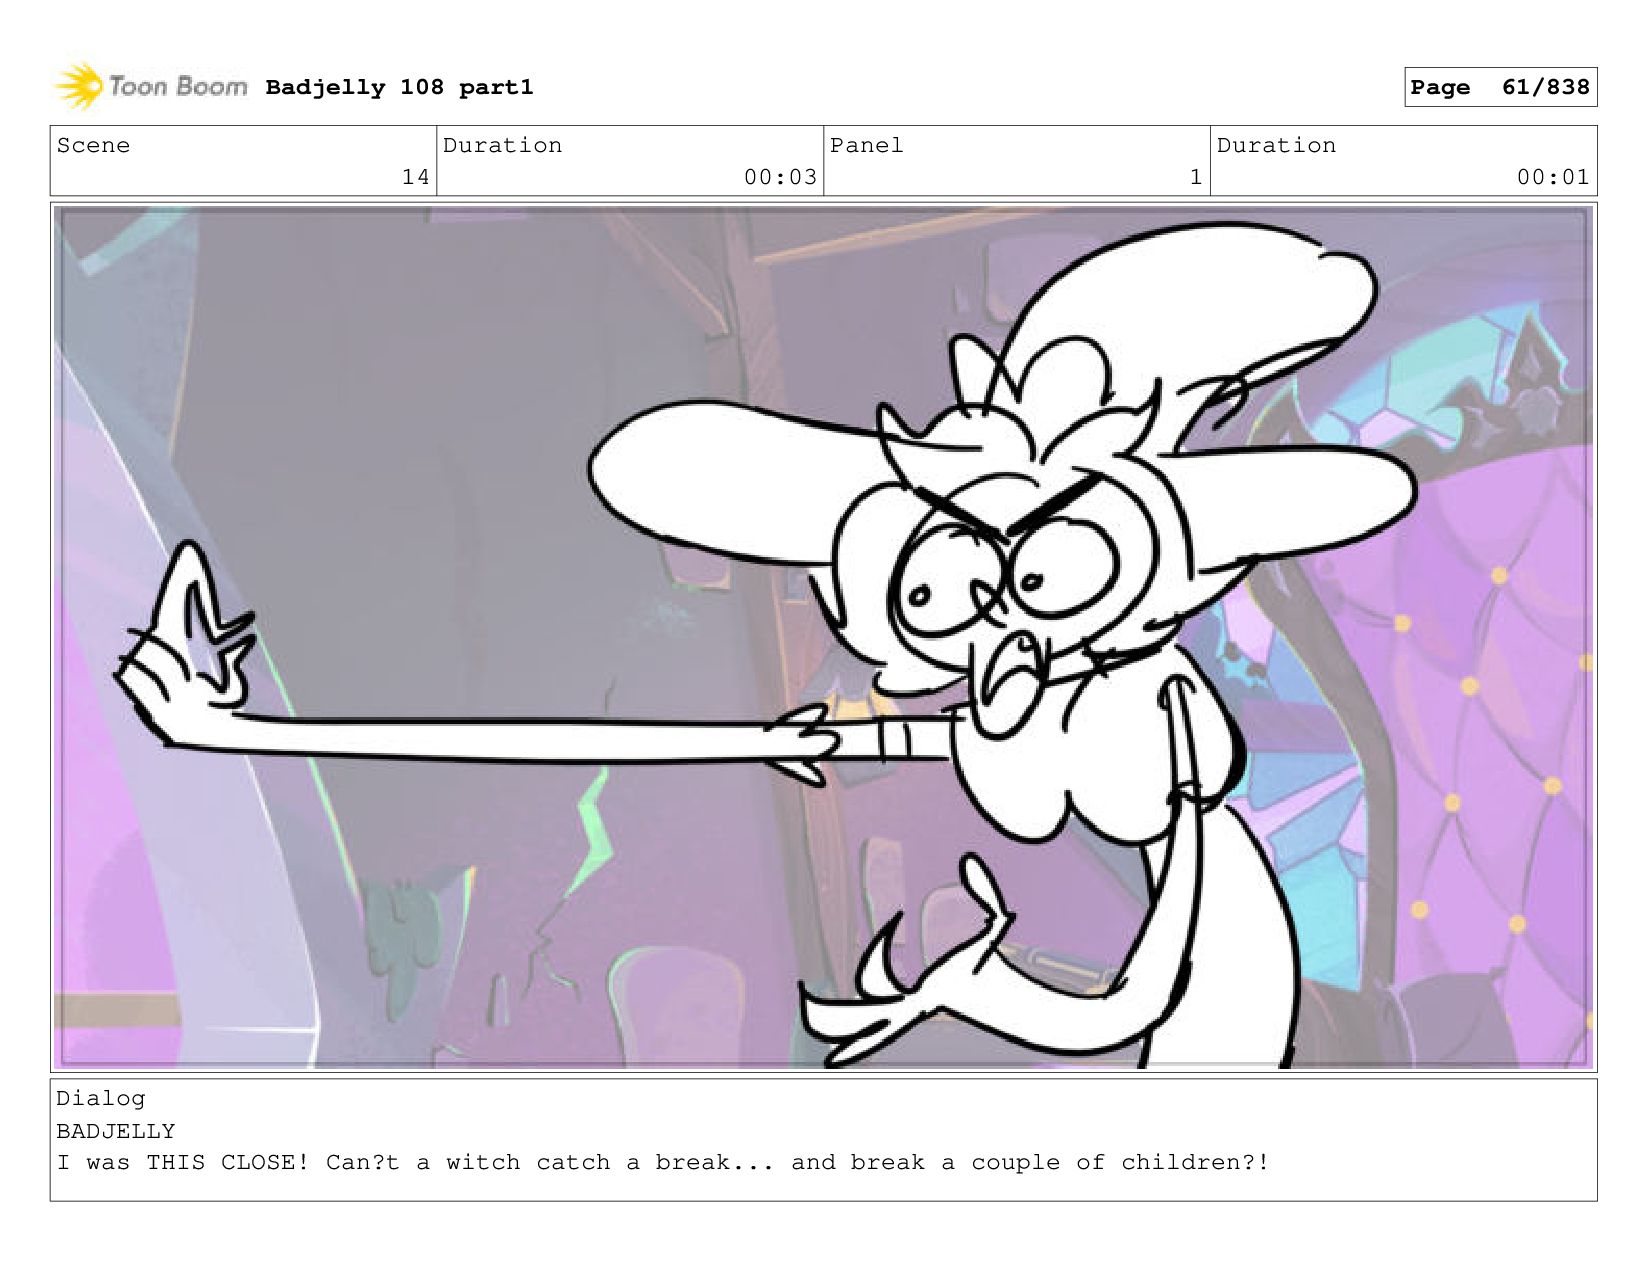Click the Toon Boom logo
Screen dimensions: 1648x1276
pyautogui.click(x=151, y=87)
